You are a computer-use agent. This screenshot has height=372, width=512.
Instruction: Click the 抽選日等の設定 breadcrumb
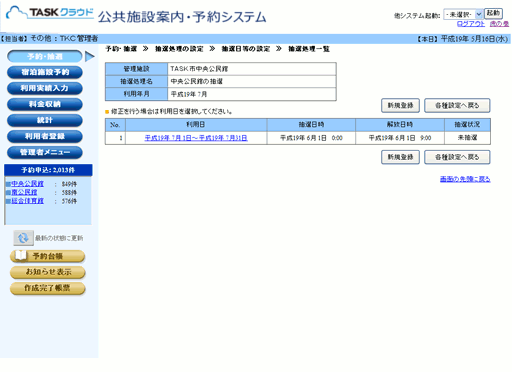(x=246, y=49)
